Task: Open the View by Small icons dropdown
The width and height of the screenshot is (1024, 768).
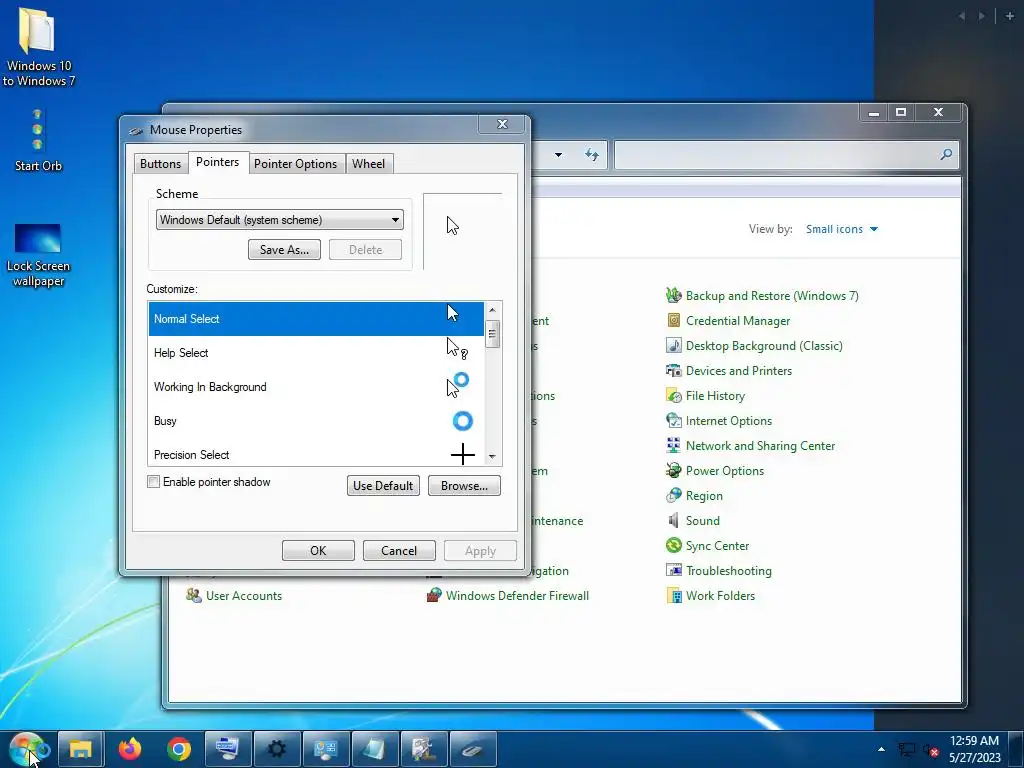Action: click(x=842, y=229)
